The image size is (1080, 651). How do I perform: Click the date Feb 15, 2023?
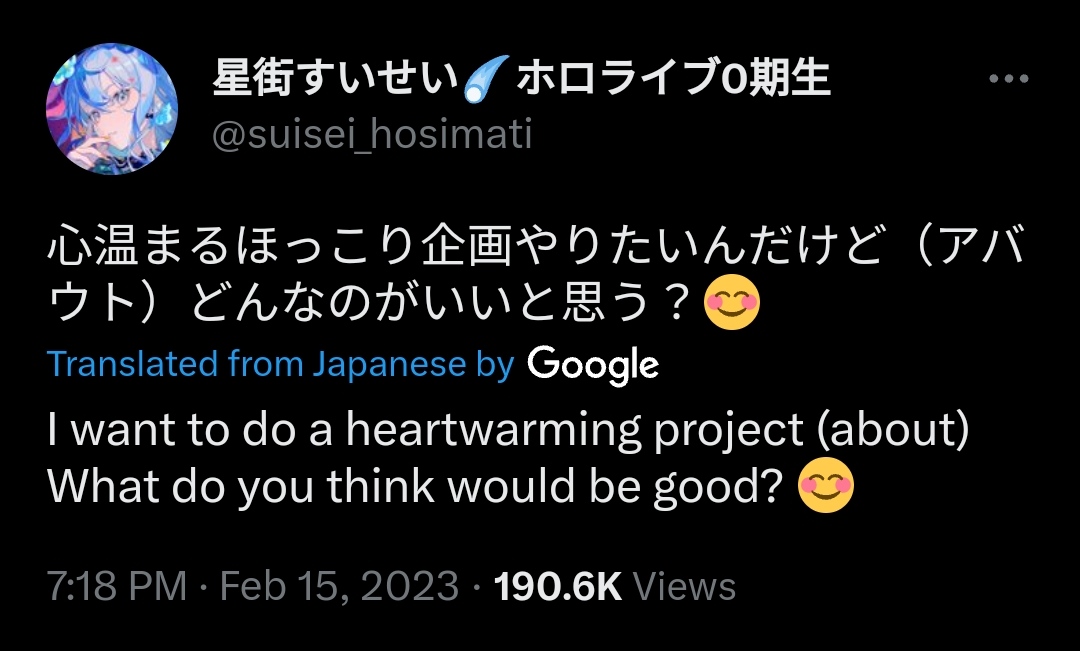[x=339, y=587]
